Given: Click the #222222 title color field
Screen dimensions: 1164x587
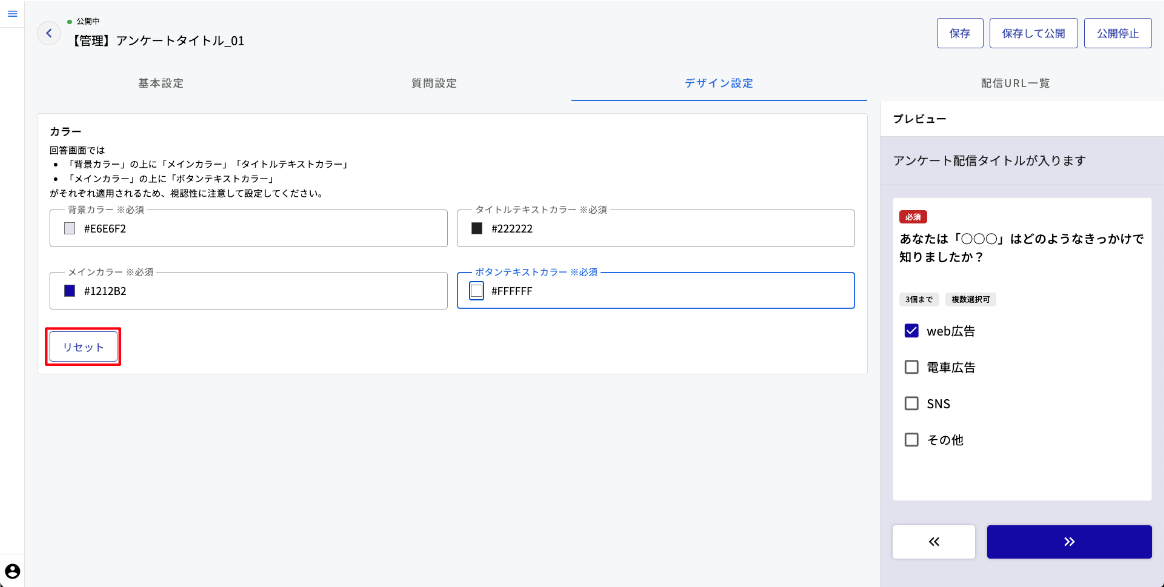Looking at the screenshot, I should click(655, 228).
